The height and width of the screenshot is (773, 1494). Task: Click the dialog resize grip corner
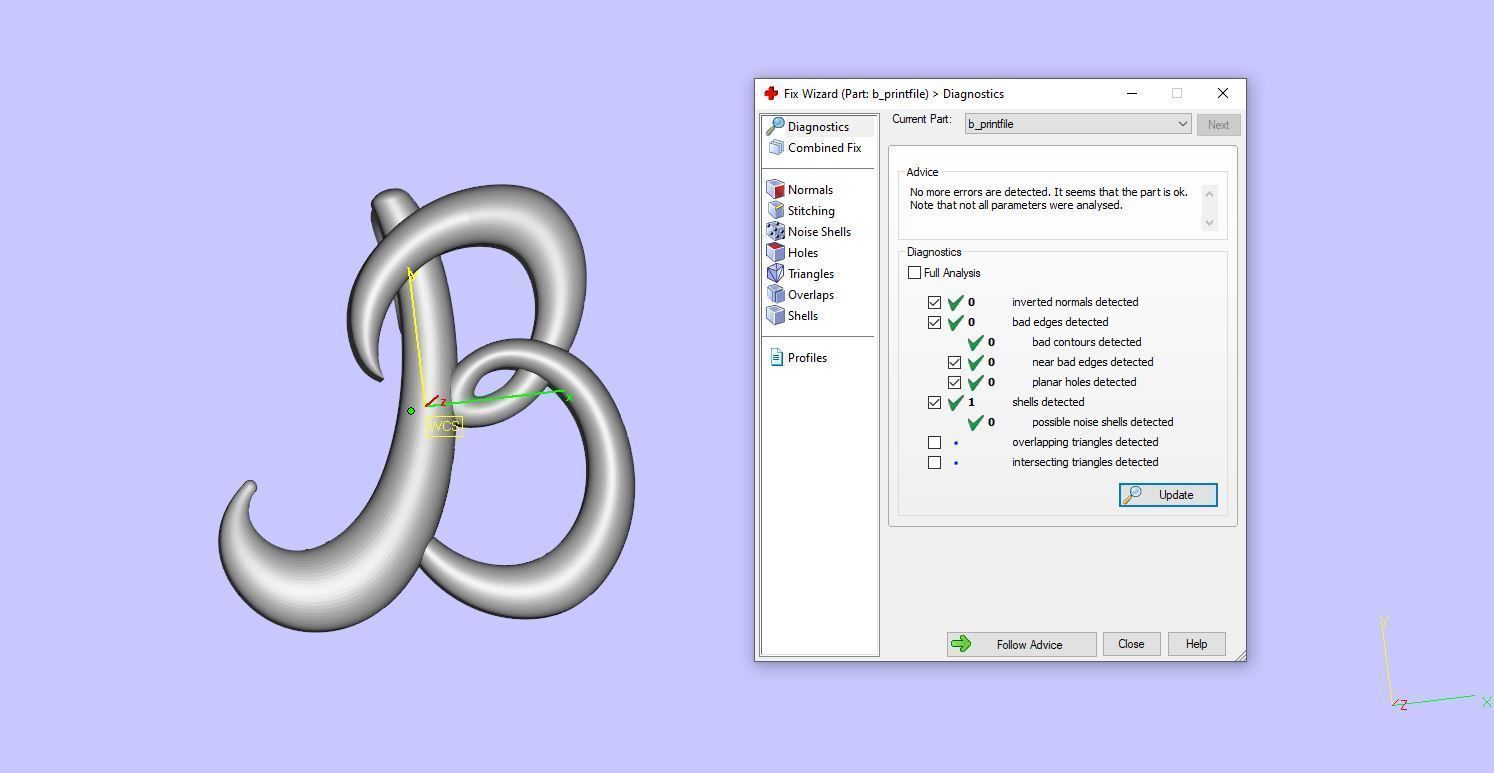1240,655
